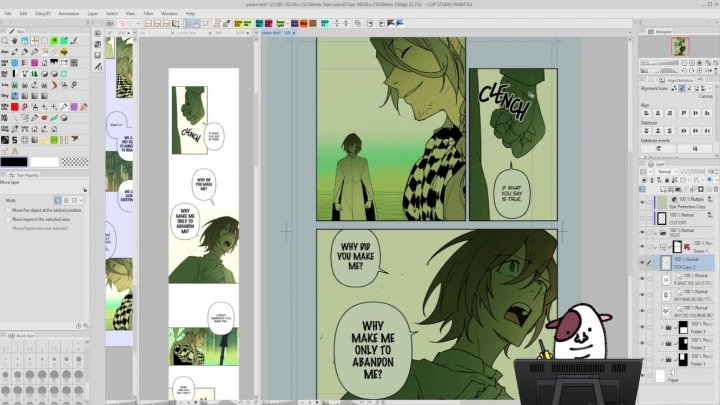Adjust the layer opacity slider
Viewport: 720px width, 405px height.
693,172
